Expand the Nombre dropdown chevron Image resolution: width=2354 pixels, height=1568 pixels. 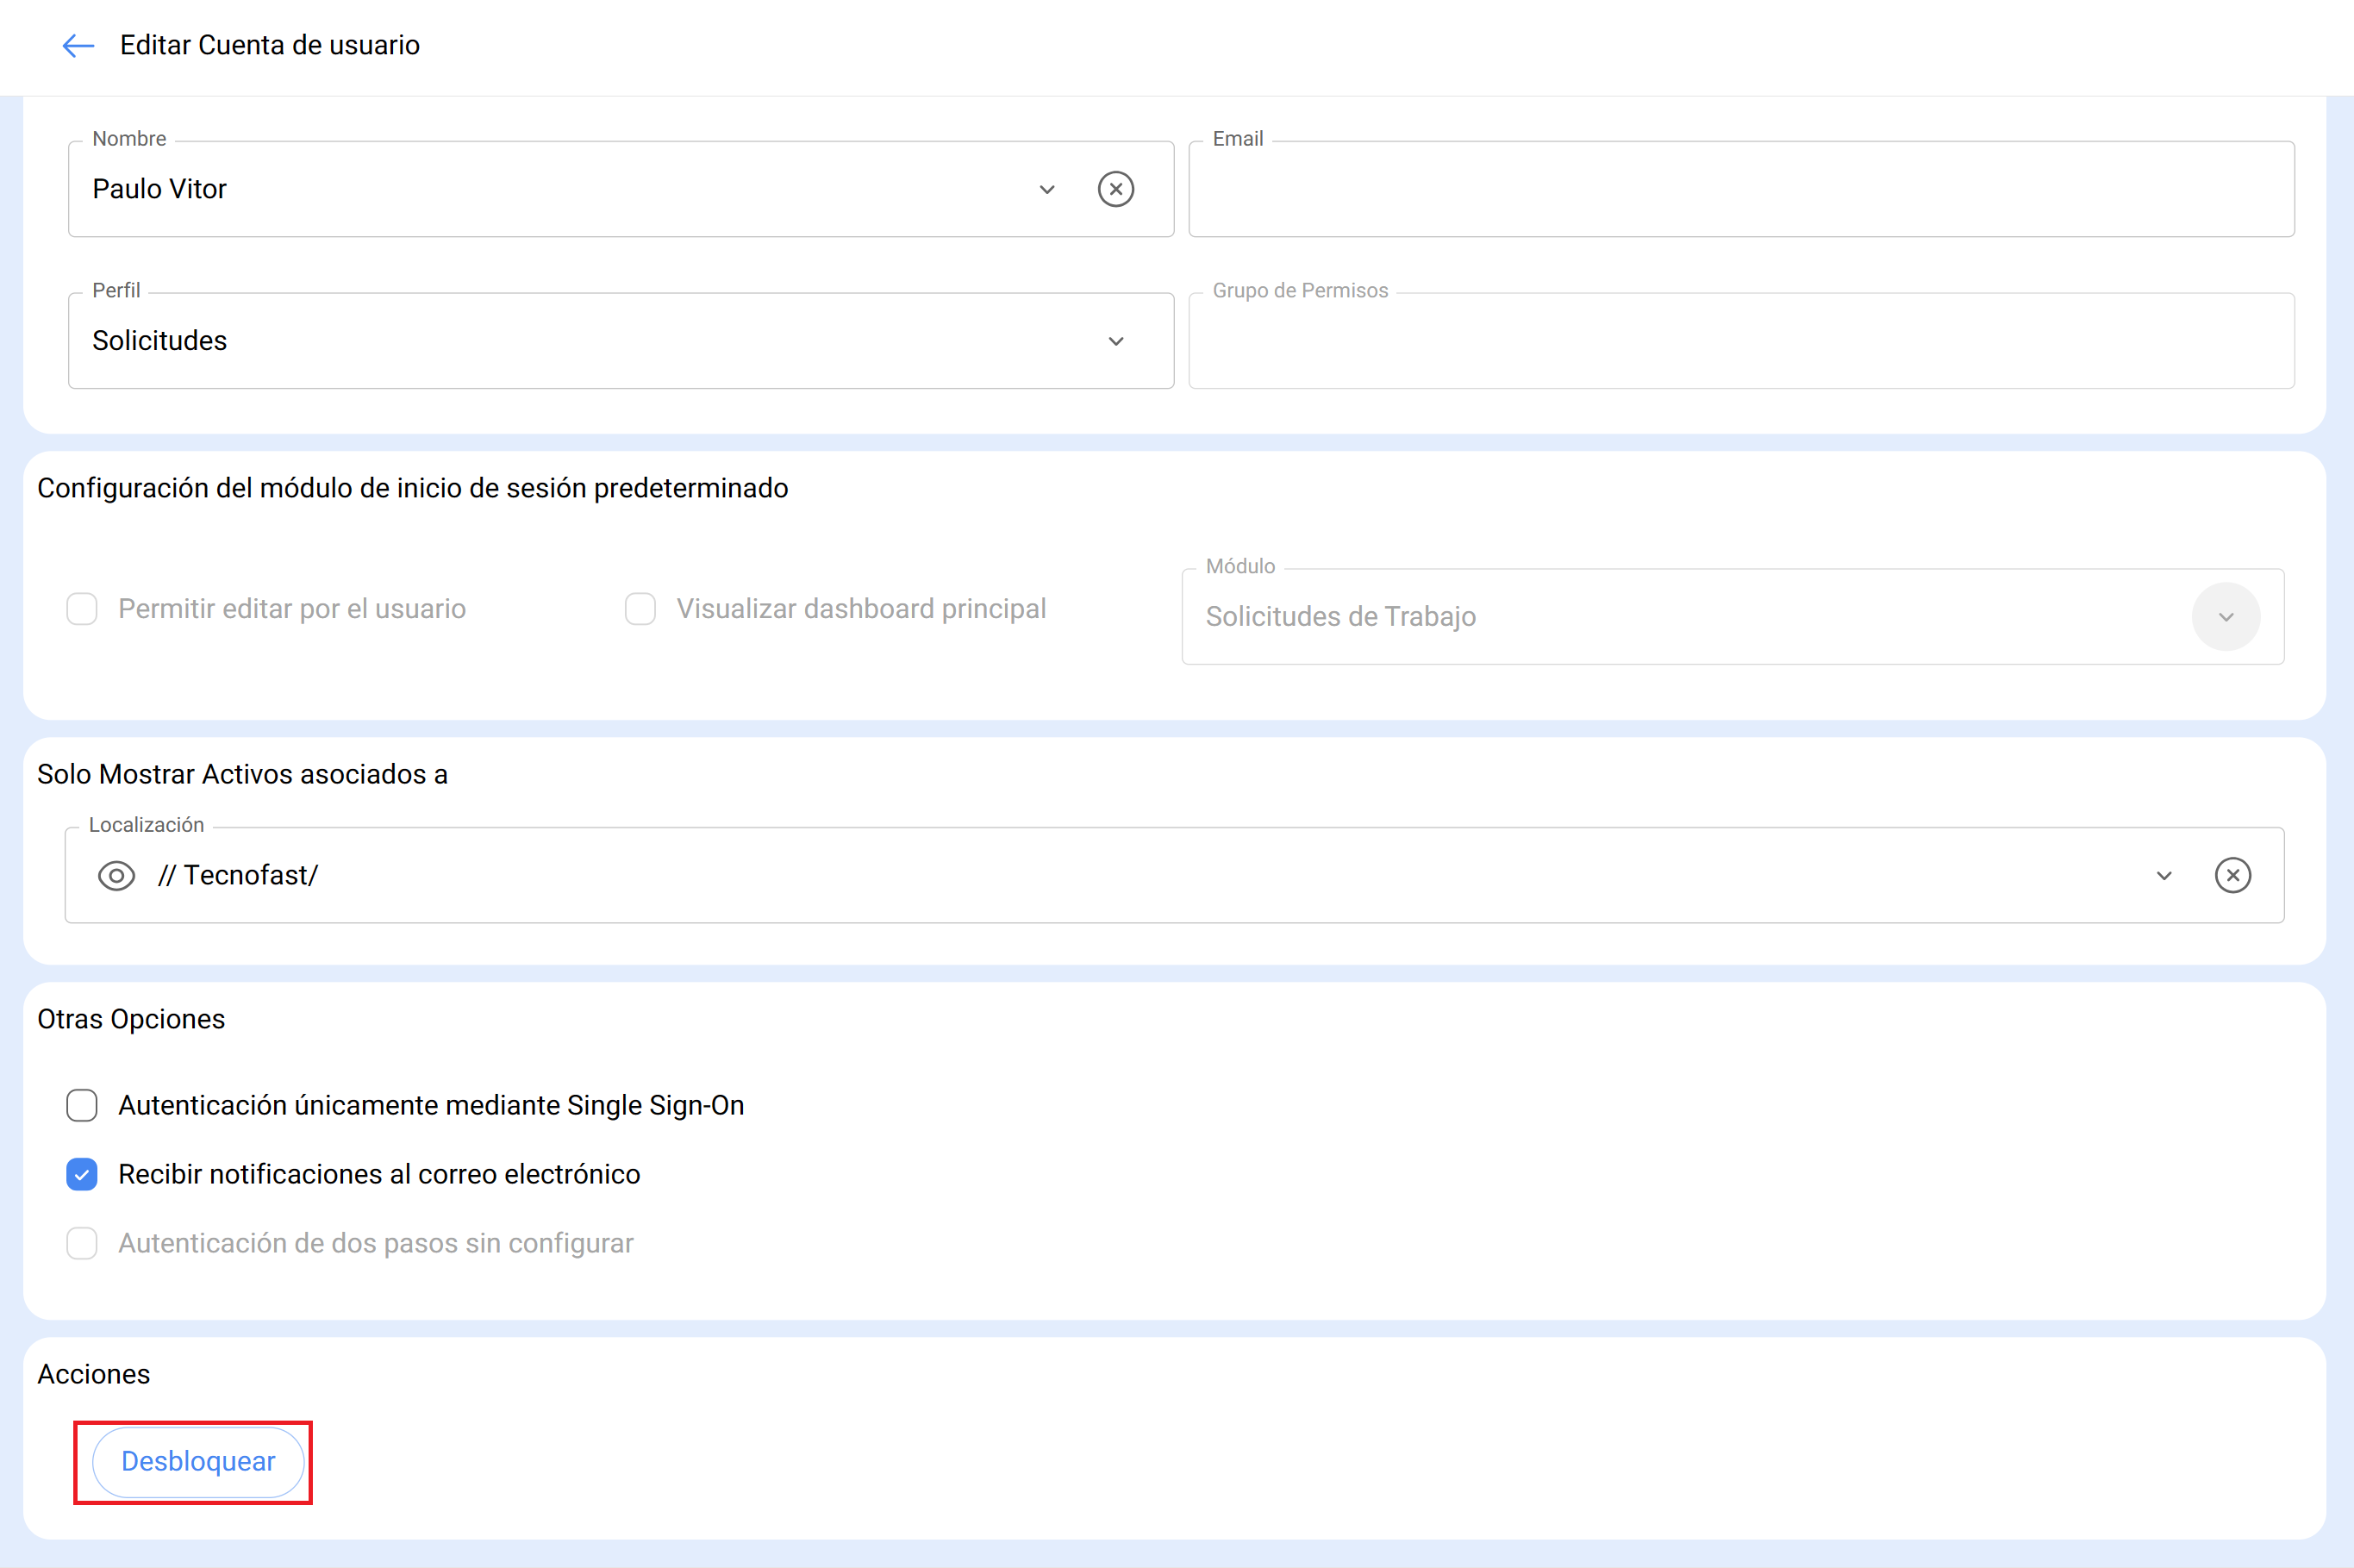[1046, 189]
